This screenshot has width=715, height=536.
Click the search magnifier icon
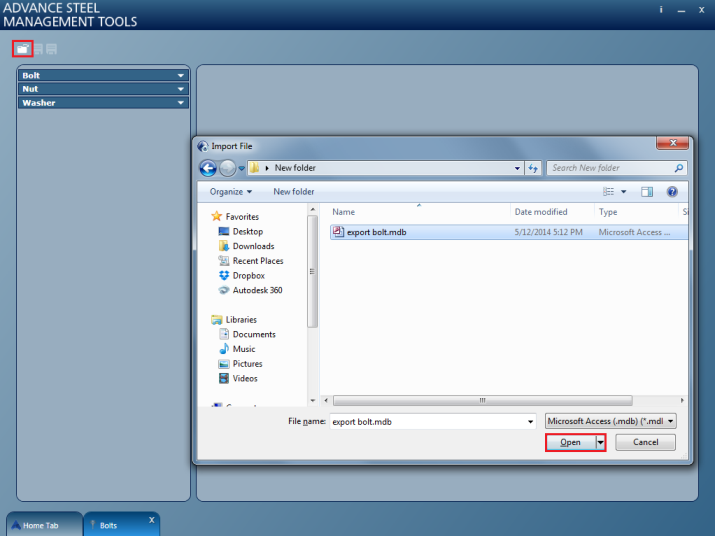pos(679,168)
